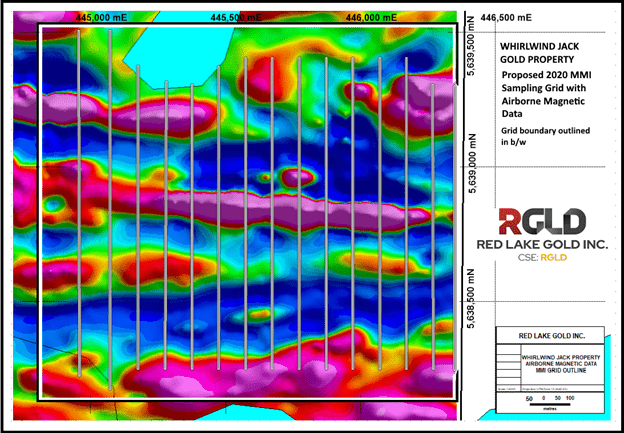Click the 5,639,500 mN northing label
Viewport: 624px width, 433px height.
[x=472, y=45]
